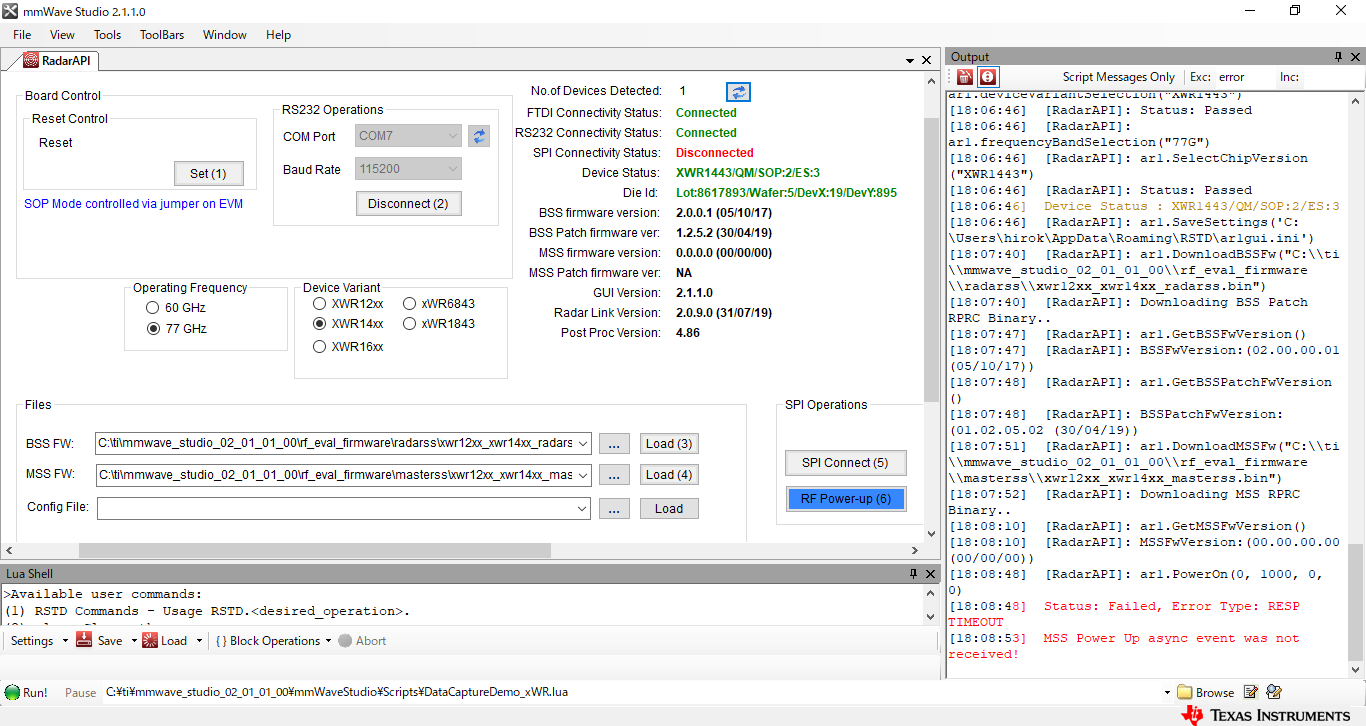Expand the Config File dropdown

[583, 509]
